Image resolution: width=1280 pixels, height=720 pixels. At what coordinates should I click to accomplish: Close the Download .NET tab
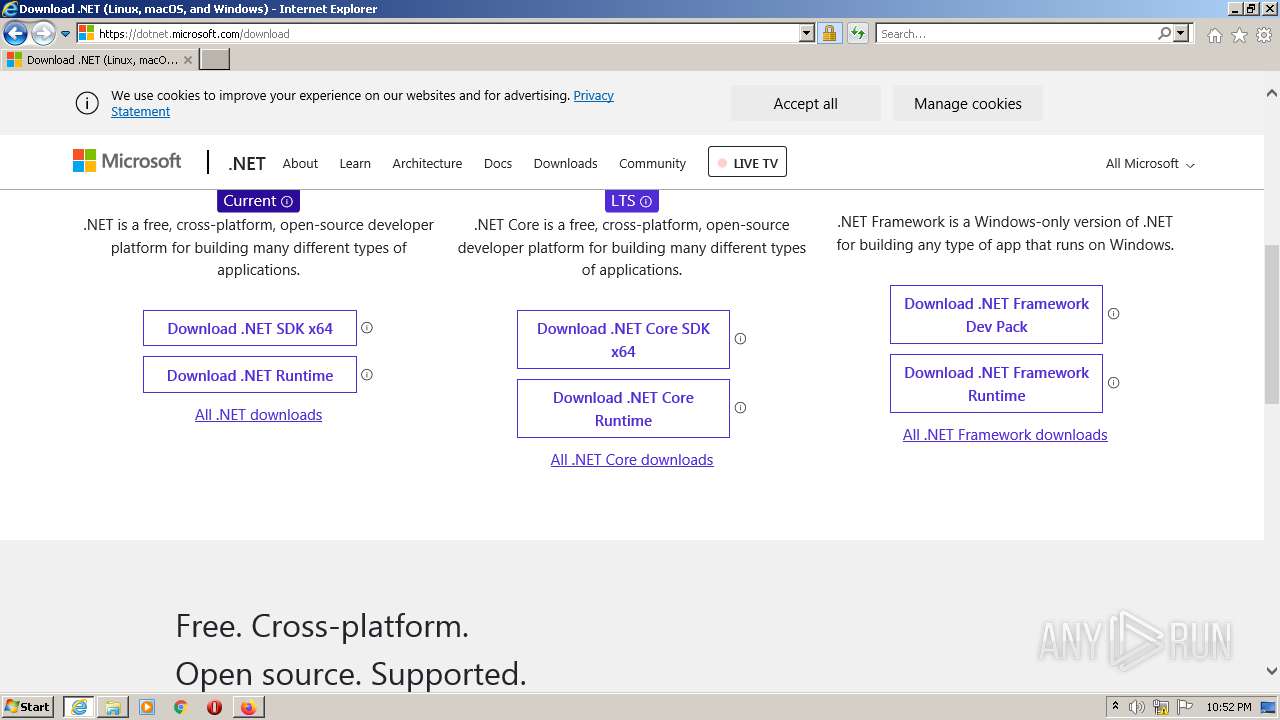[x=187, y=60]
